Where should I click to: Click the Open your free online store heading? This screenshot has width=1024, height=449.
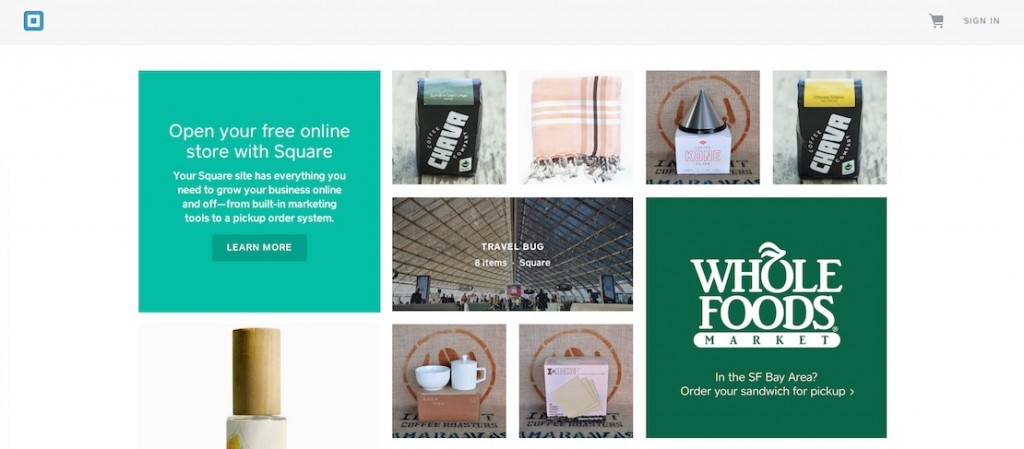pyautogui.click(x=259, y=141)
